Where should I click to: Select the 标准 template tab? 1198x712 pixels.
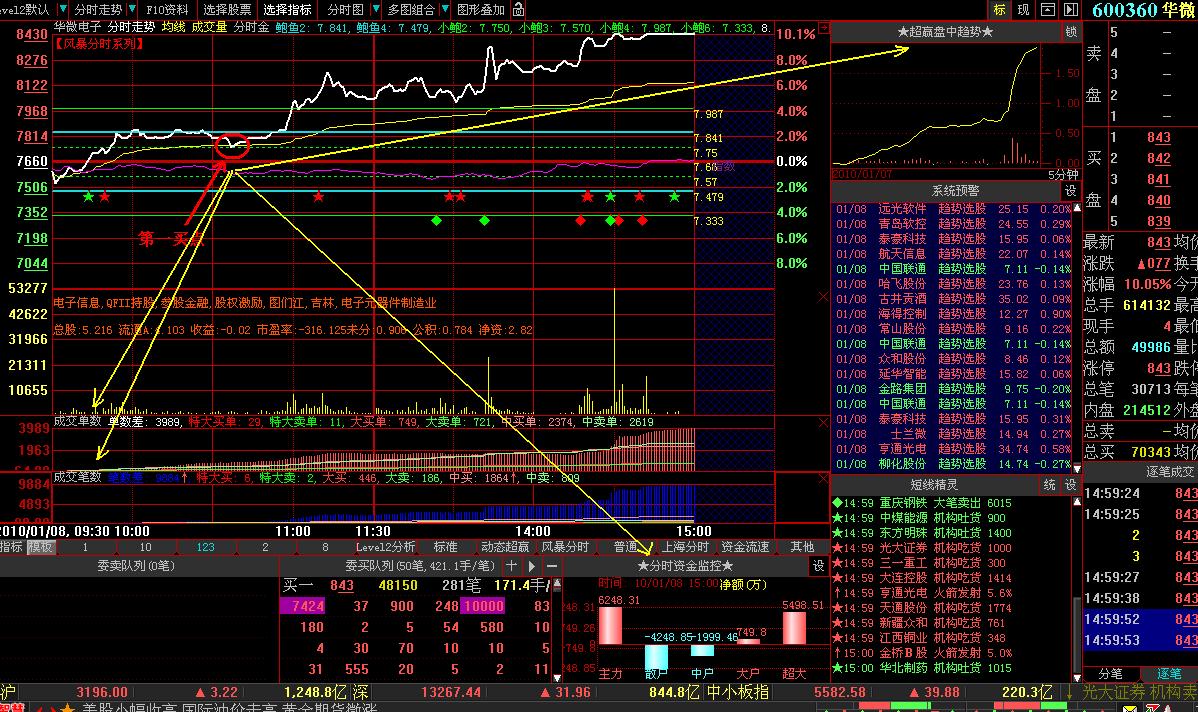tap(445, 547)
